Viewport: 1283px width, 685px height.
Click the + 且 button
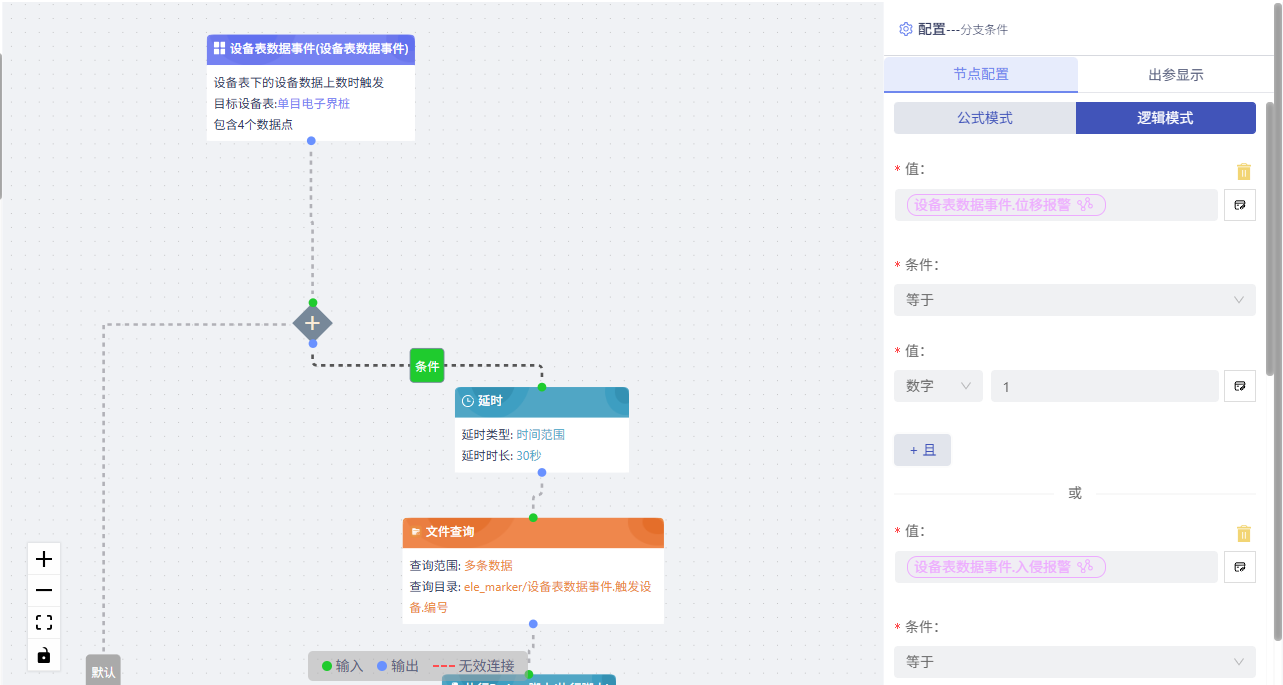click(x=922, y=450)
